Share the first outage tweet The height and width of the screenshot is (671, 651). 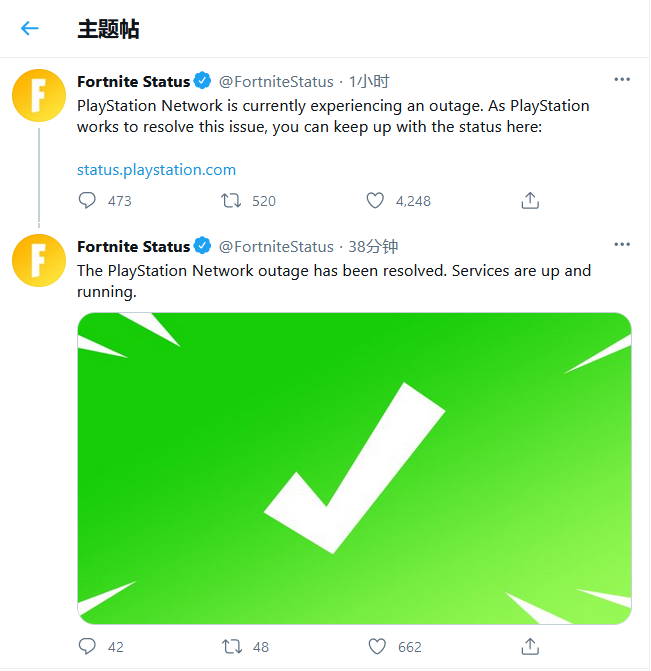[530, 201]
